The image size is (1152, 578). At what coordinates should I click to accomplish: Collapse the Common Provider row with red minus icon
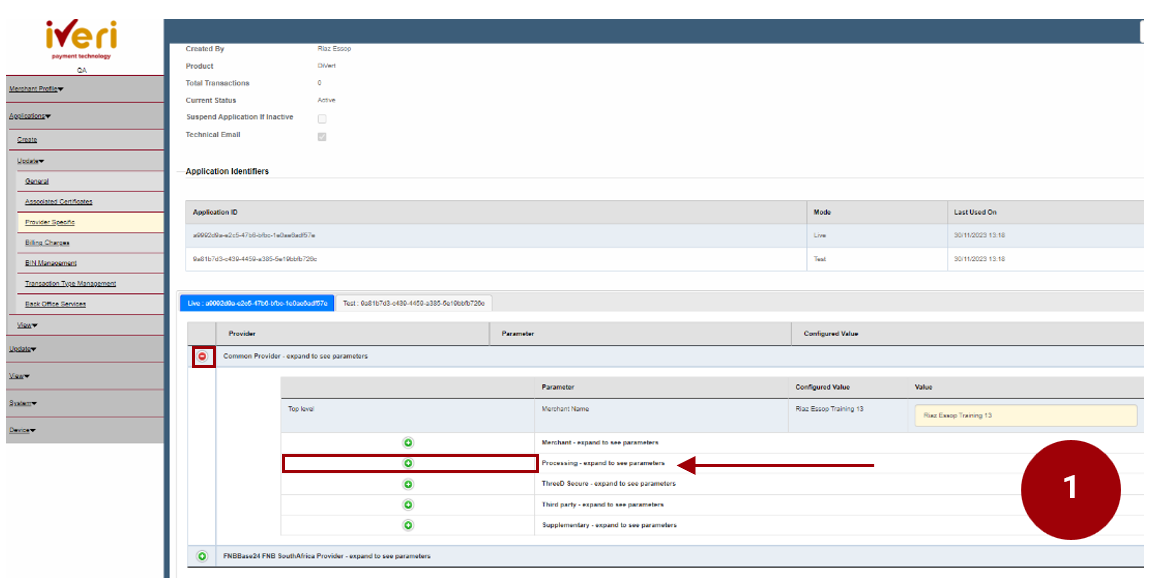202,356
